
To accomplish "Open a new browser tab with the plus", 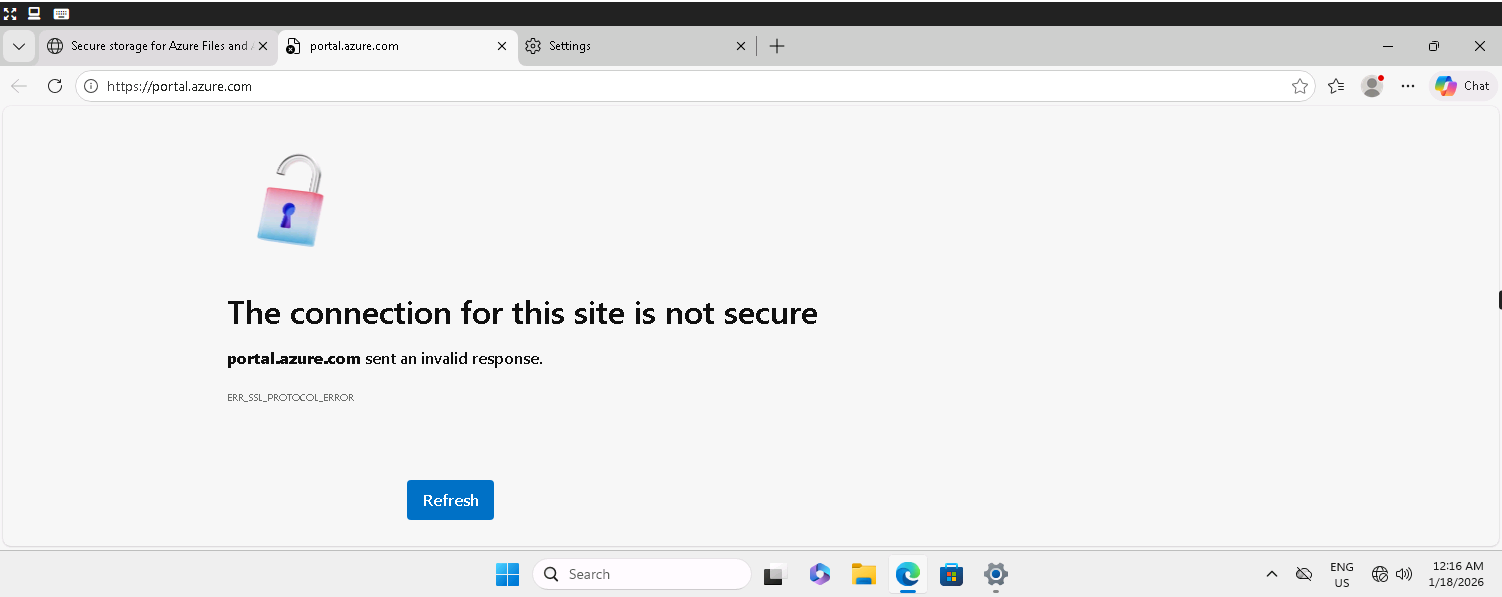I will (777, 45).
